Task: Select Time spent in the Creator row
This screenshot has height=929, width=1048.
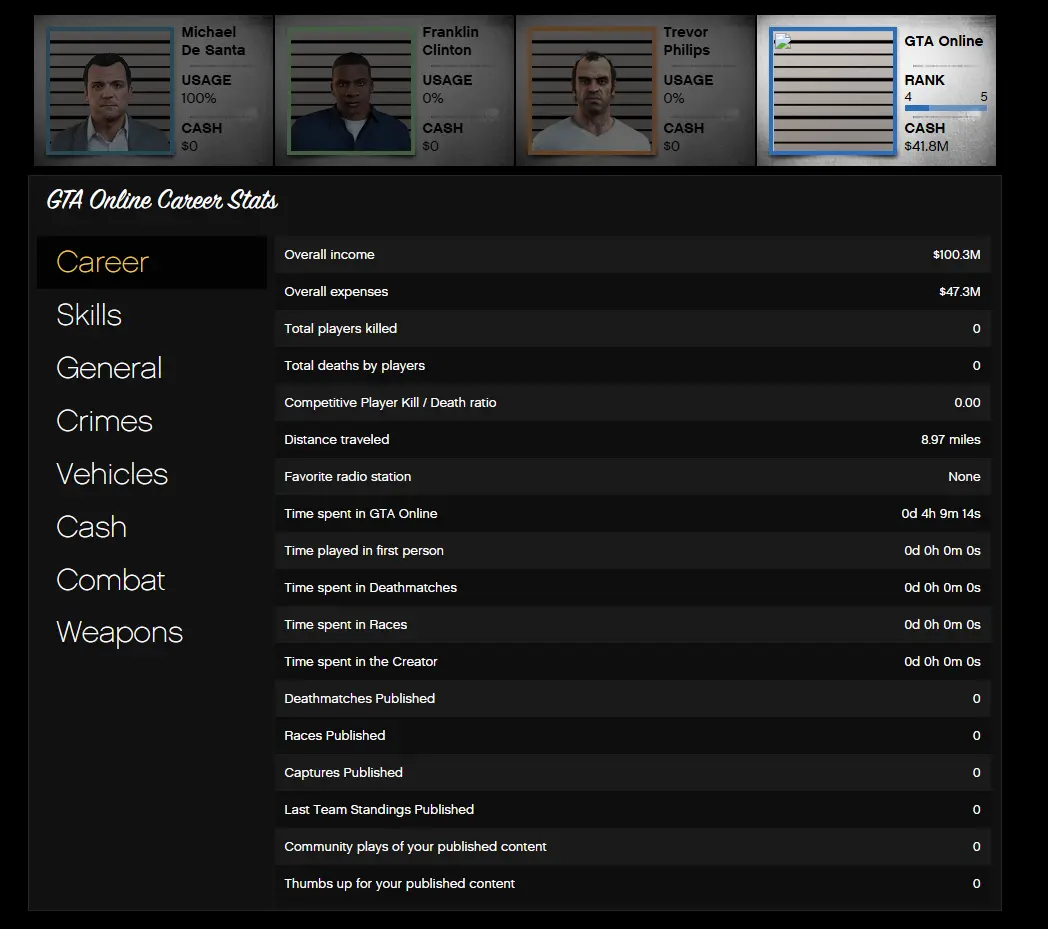Action: pyautogui.click(x=632, y=661)
